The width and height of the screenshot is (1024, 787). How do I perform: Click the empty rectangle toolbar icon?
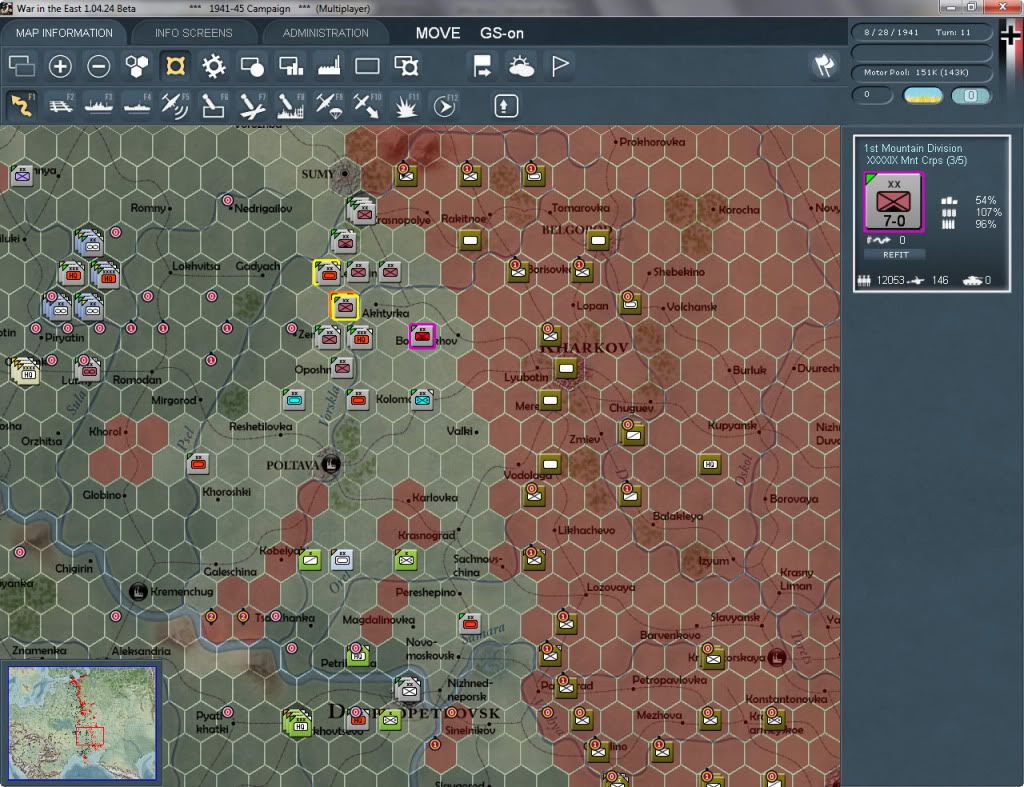tap(367, 66)
